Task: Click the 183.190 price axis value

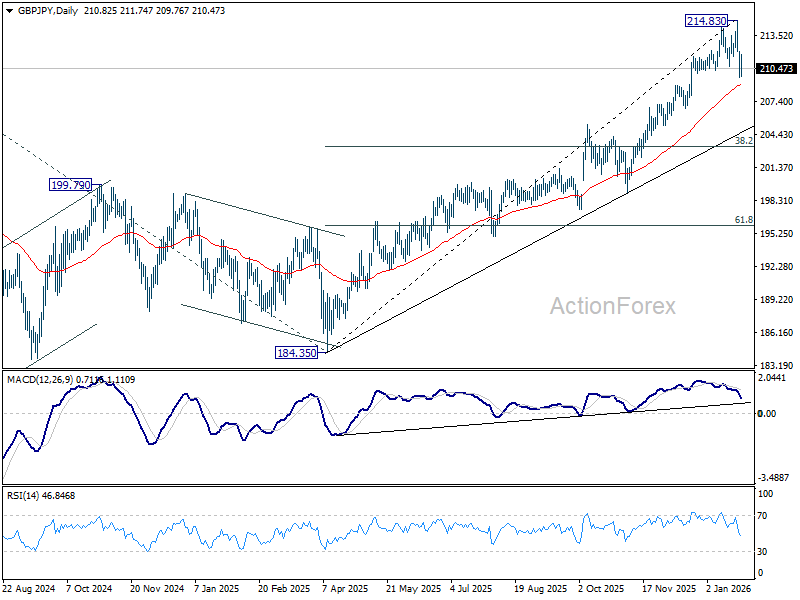Action: (x=776, y=366)
